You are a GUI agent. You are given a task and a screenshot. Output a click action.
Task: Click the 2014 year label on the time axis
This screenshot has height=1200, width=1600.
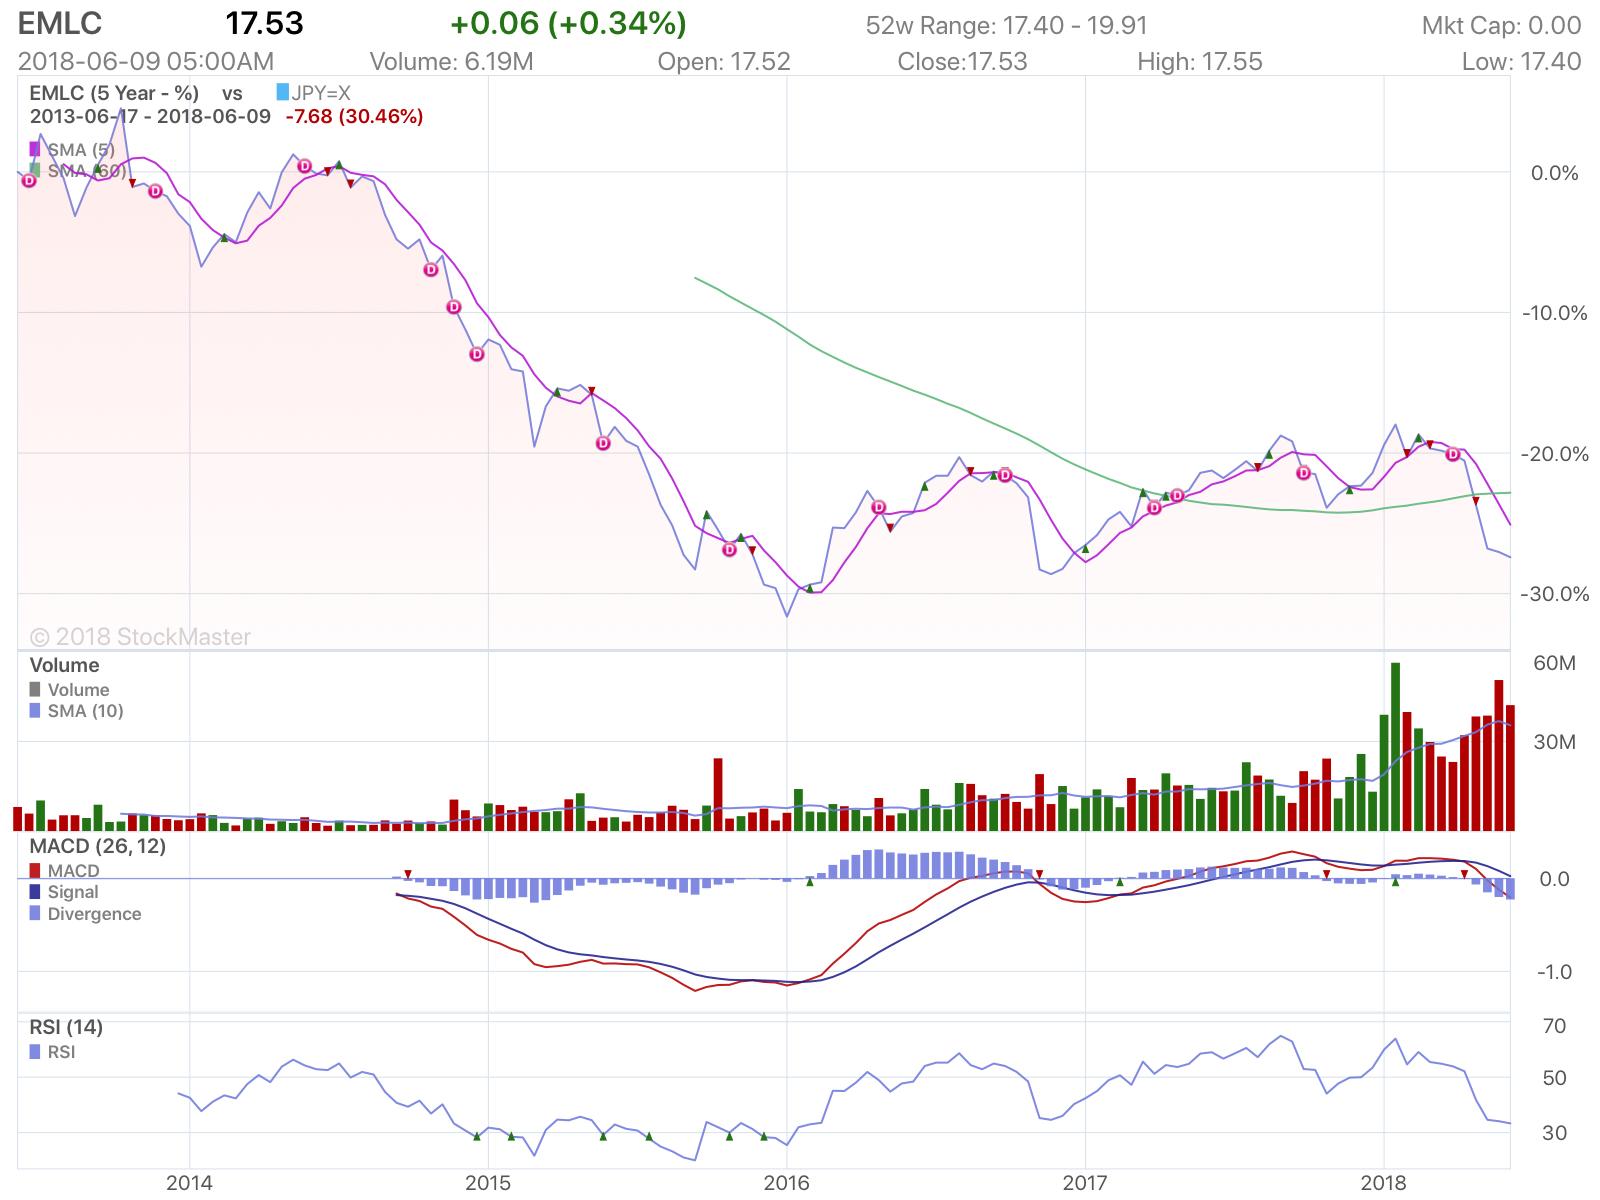pyautogui.click(x=189, y=1183)
